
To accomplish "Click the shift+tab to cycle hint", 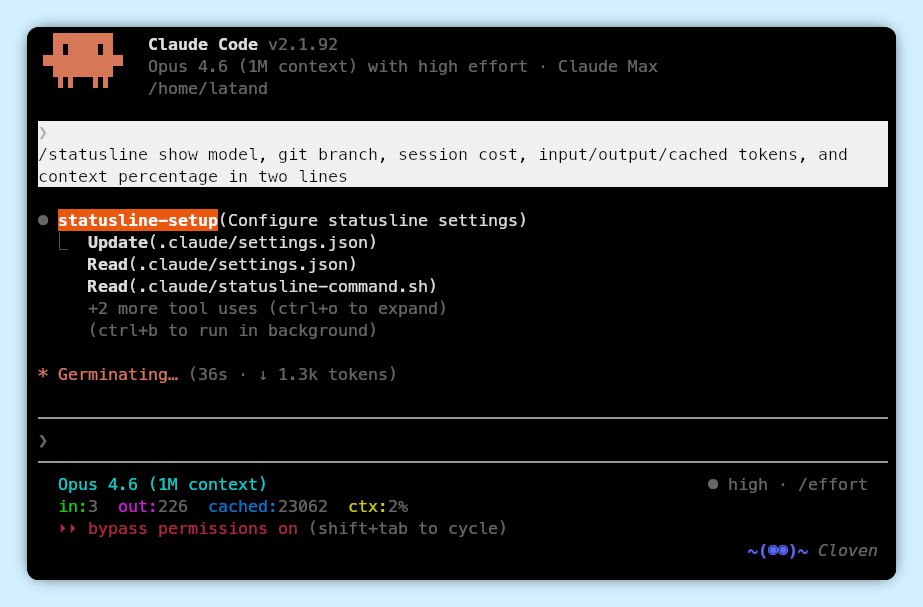I will click(407, 528).
